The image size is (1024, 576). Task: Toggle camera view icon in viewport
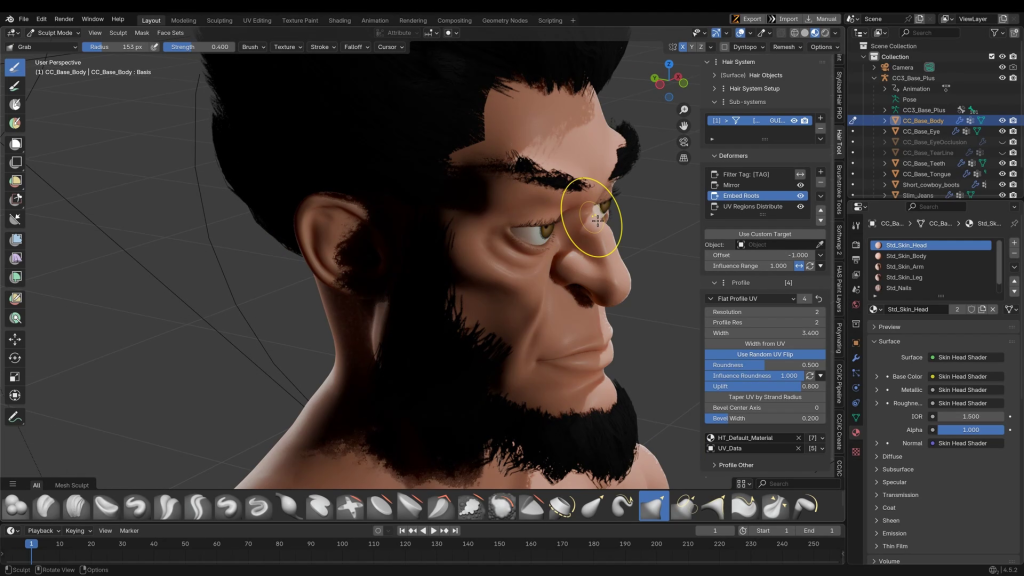pos(684,142)
